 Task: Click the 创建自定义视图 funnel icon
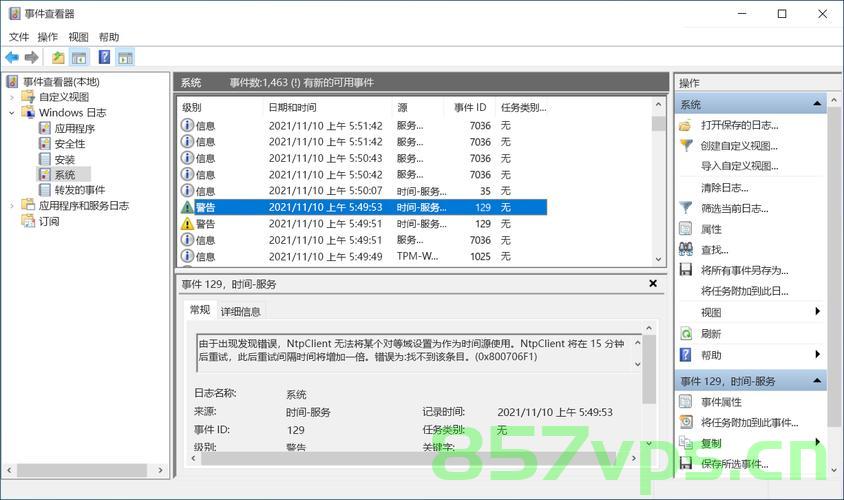686,145
